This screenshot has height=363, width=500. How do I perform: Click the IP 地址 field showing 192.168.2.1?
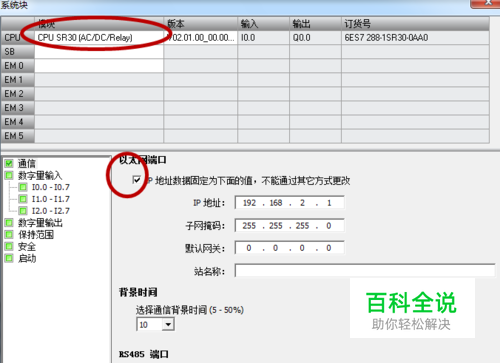coord(289,203)
